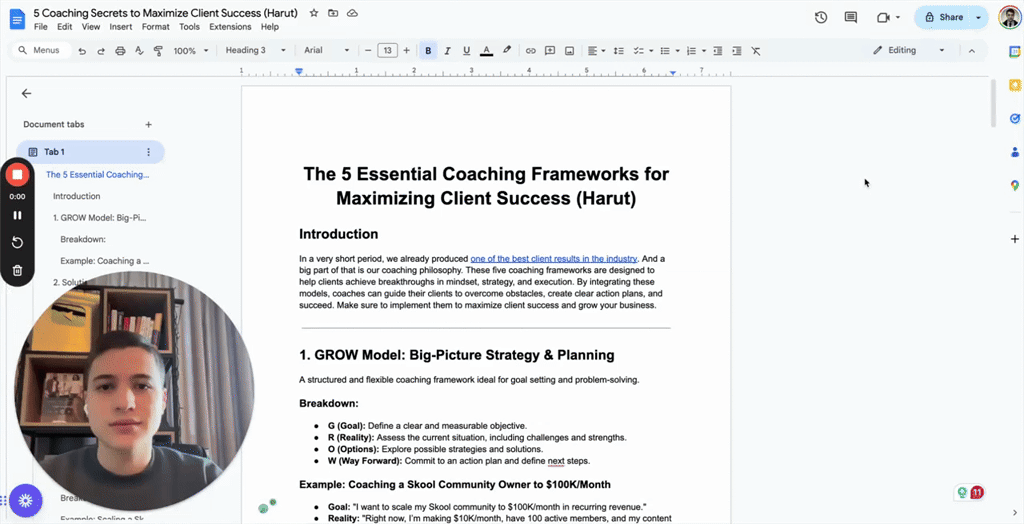The height and width of the screenshot is (524, 1024).
Task: Open Google Calendar side panel
Action: click(x=1014, y=52)
